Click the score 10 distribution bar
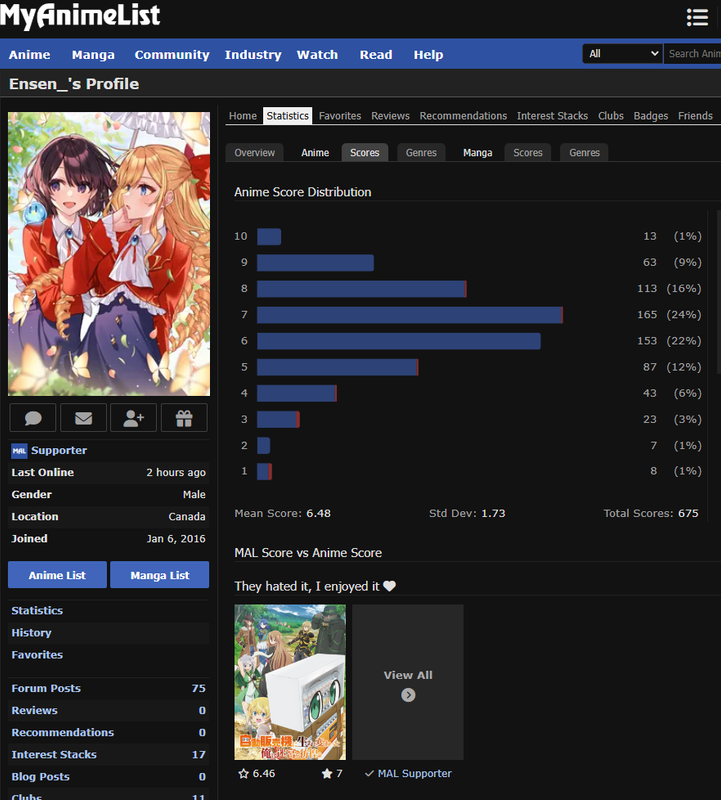 [269, 237]
